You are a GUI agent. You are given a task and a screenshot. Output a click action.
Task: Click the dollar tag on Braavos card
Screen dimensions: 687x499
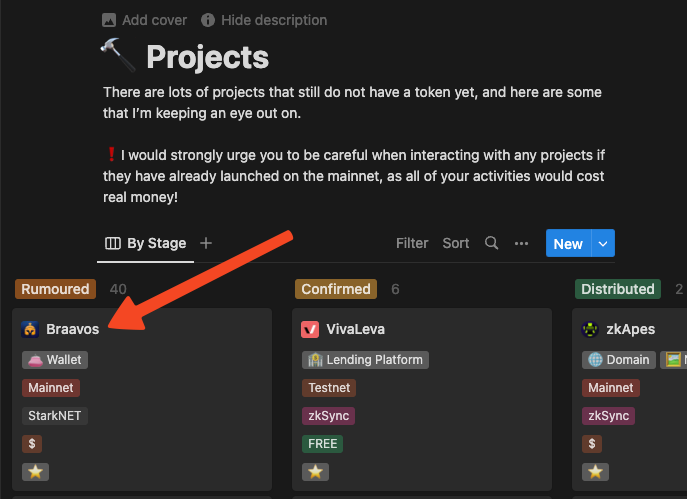[32, 444]
